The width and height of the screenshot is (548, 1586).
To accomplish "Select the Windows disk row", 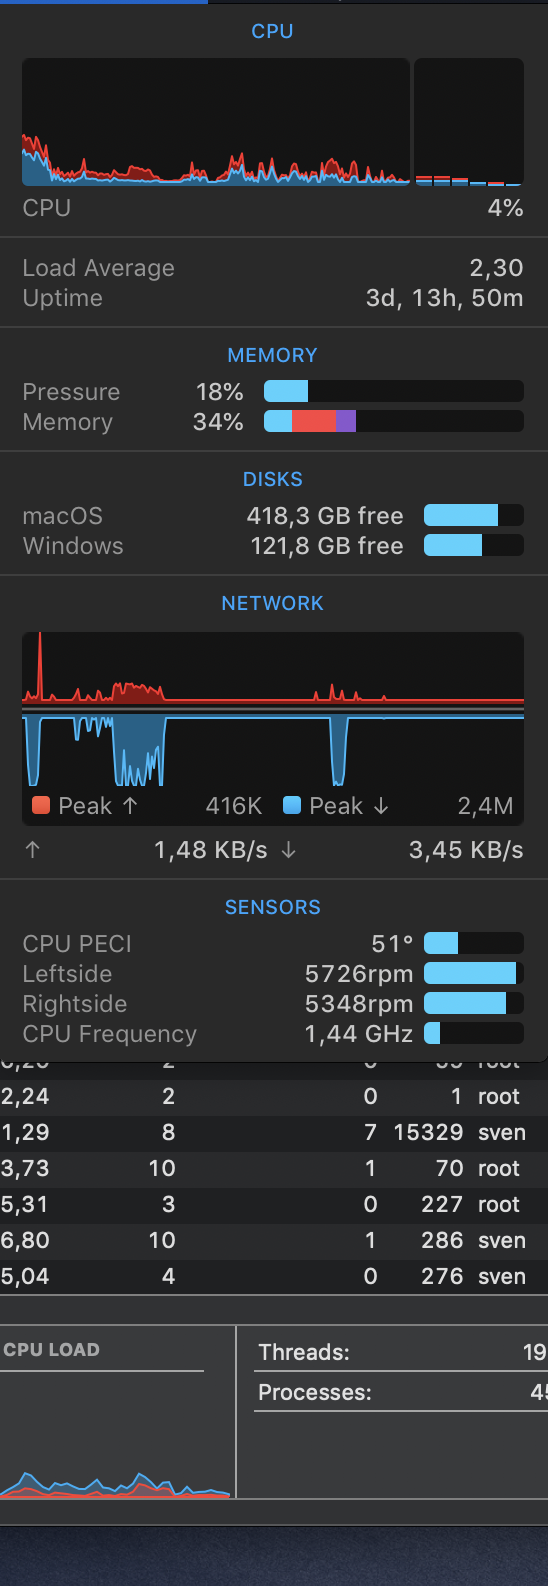I will [273, 546].
